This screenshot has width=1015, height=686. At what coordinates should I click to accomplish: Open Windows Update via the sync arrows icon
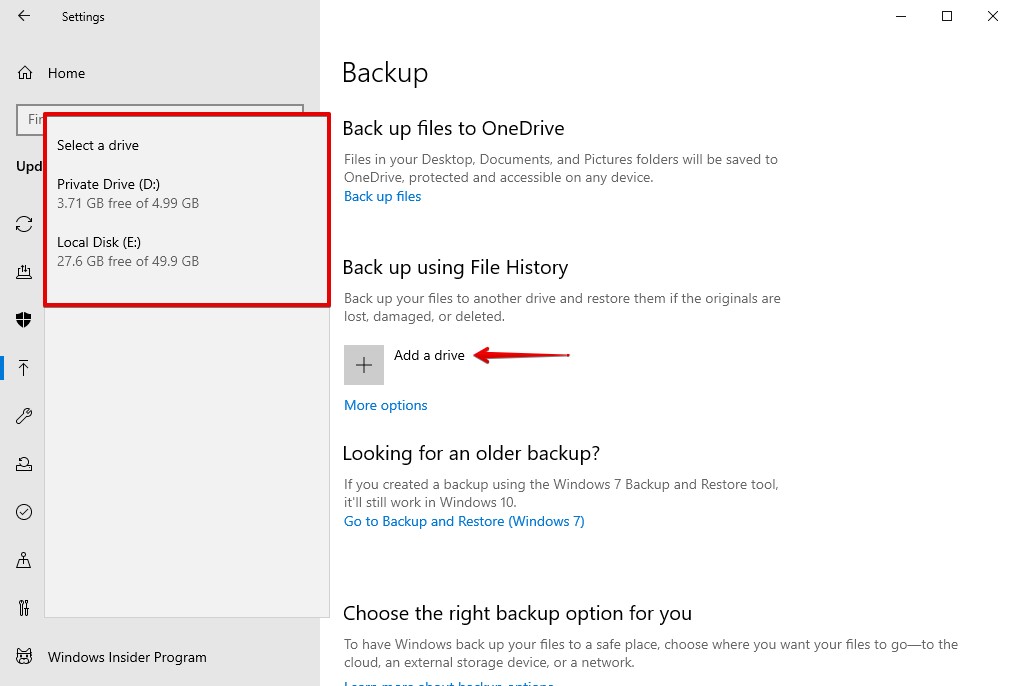point(24,224)
